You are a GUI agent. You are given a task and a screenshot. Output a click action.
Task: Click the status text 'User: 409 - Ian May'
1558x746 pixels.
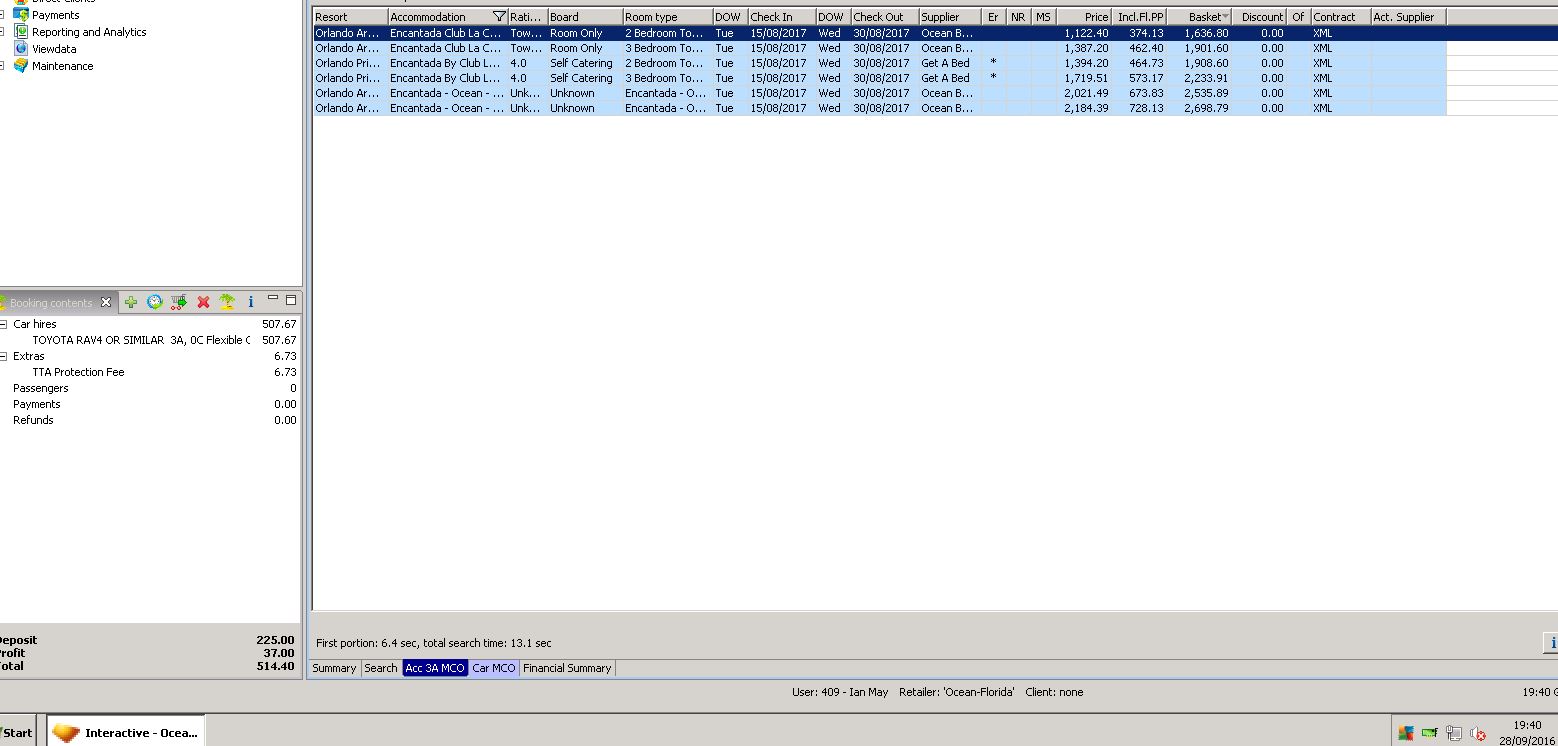840,692
